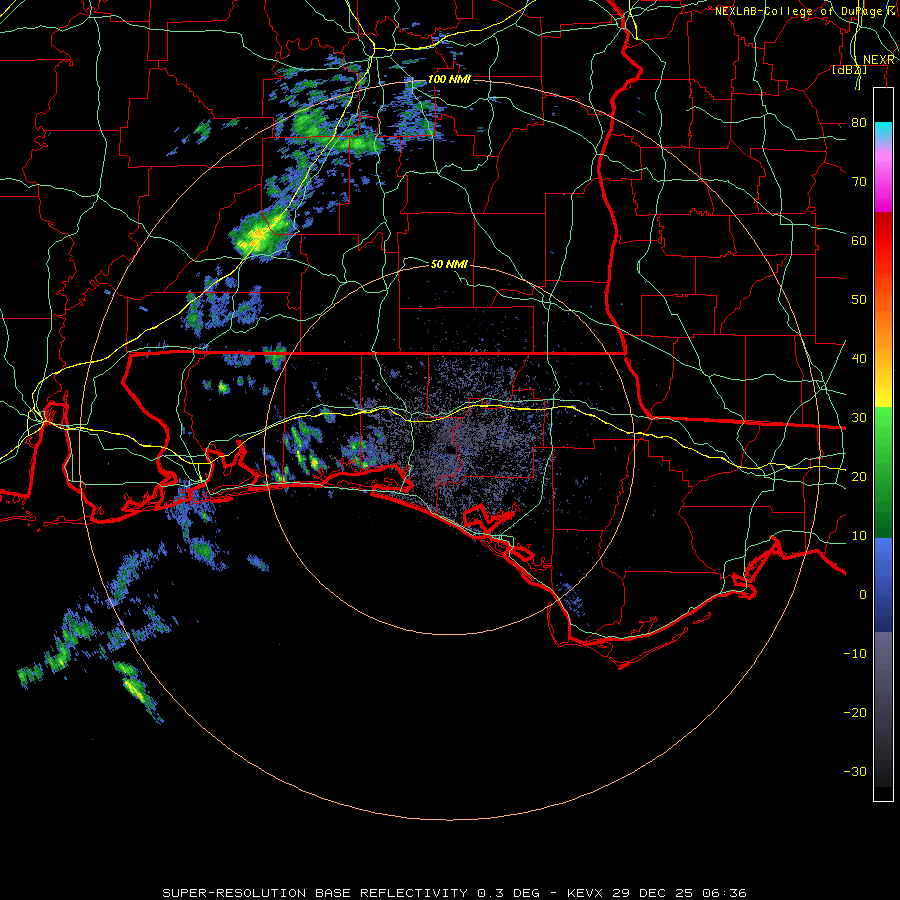Image resolution: width=900 pixels, height=900 pixels.
Task: Click the 'KEVX' radar site identifier in caption
Action: click(x=585, y=893)
